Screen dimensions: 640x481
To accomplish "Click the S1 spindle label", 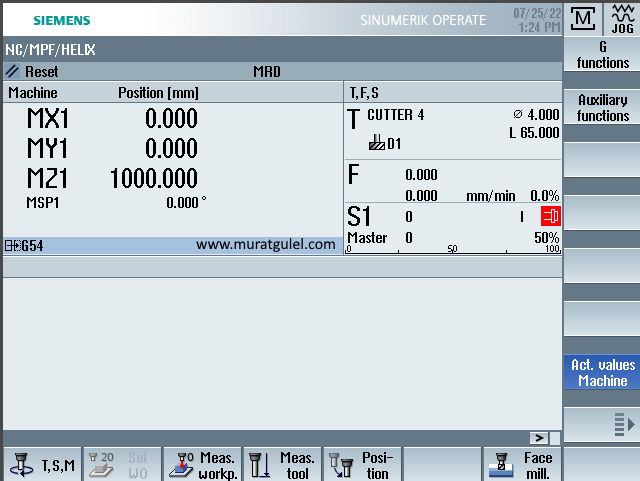I will pos(359,216).
